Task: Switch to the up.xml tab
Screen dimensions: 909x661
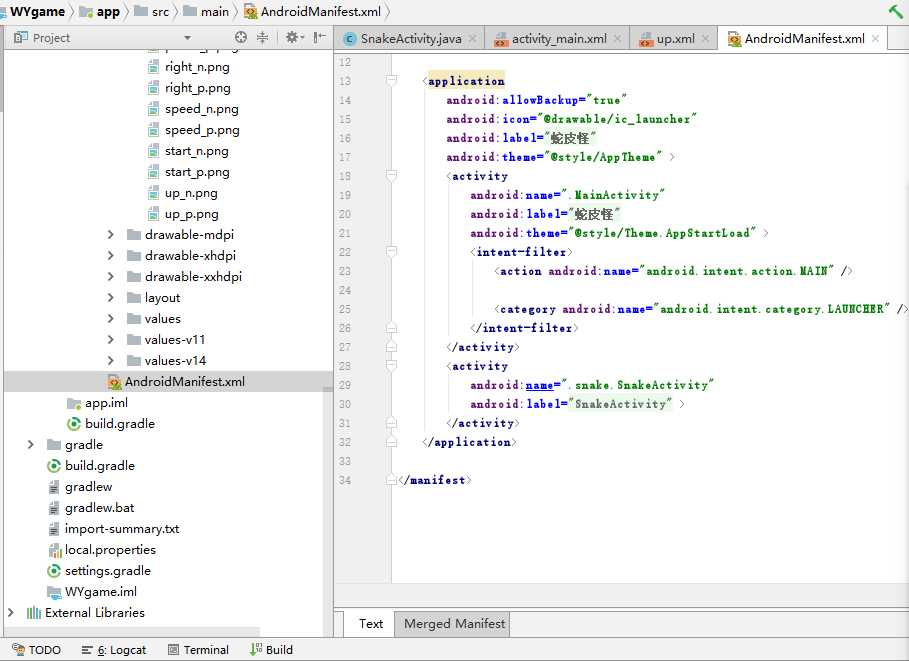Action: coord(675,39)
